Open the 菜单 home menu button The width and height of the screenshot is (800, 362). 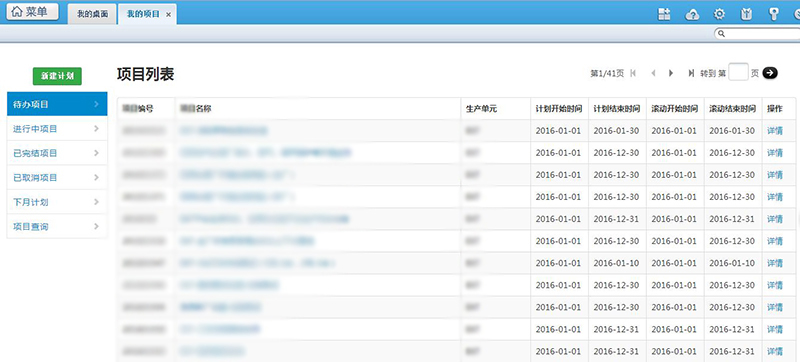coord(32,11)
